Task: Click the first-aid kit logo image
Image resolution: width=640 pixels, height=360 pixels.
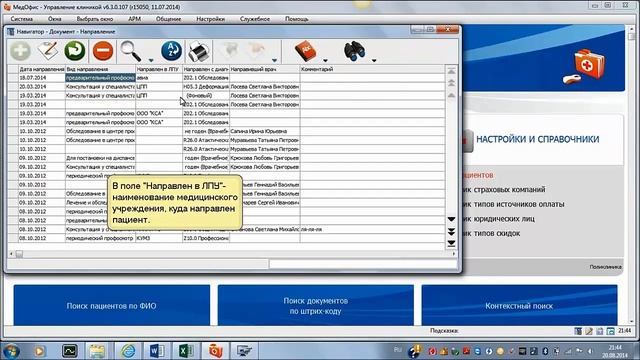Action: click(x=584, y=67)
